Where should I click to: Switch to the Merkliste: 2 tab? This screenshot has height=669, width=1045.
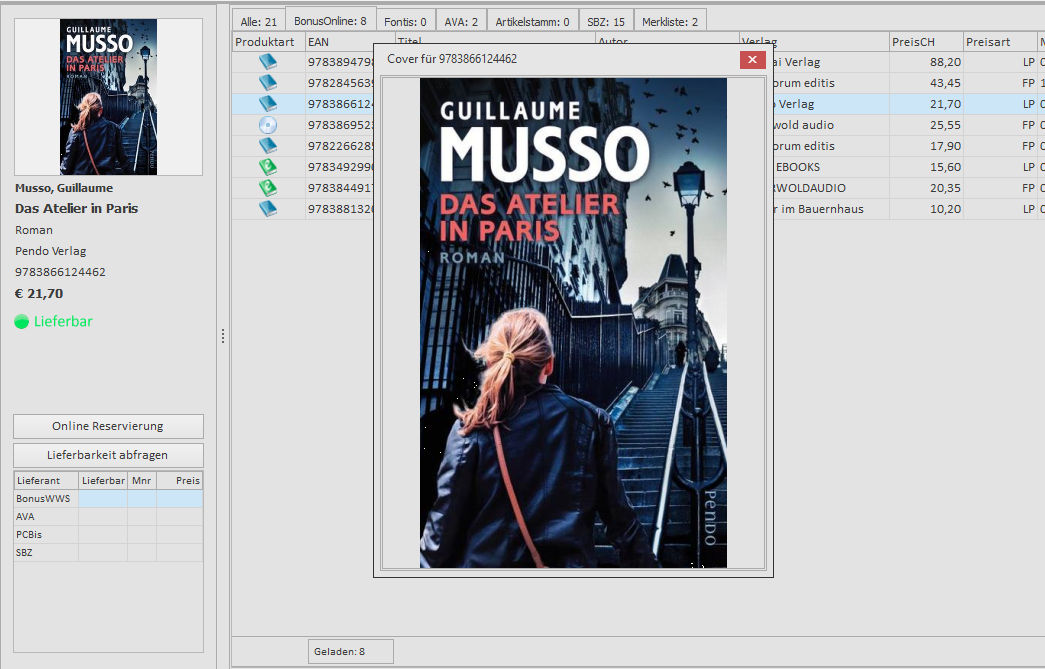tap(670, 21)
